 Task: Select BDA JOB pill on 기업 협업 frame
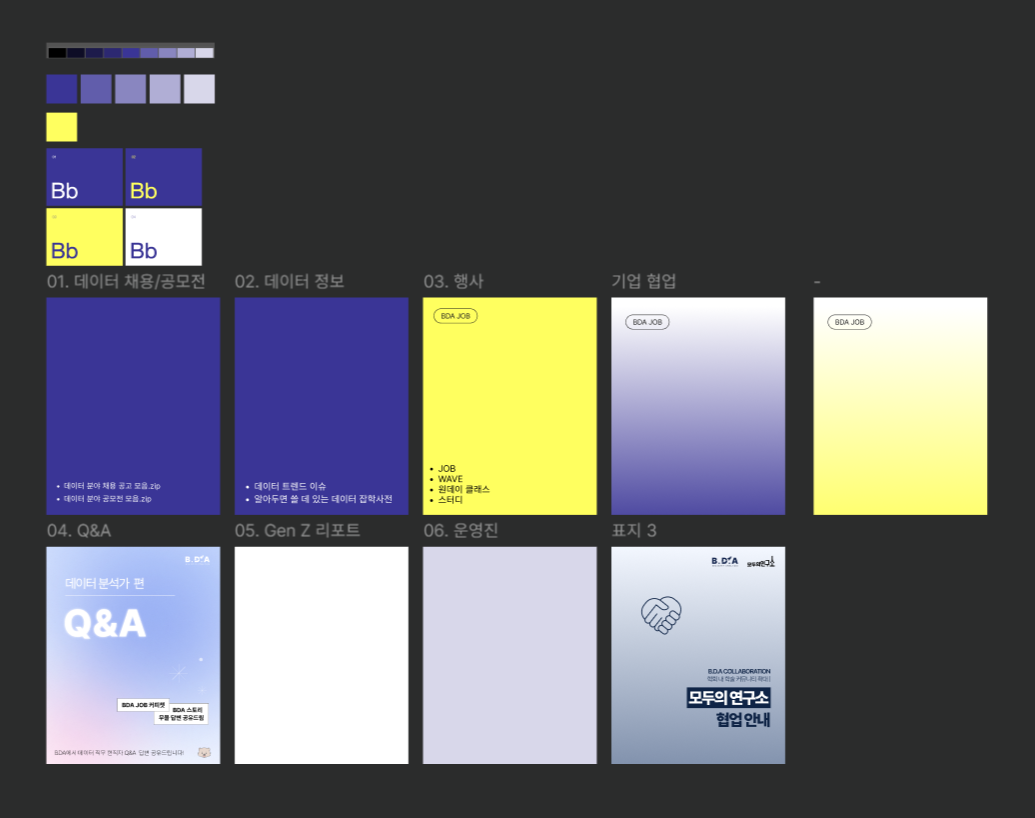pos(648,322)
